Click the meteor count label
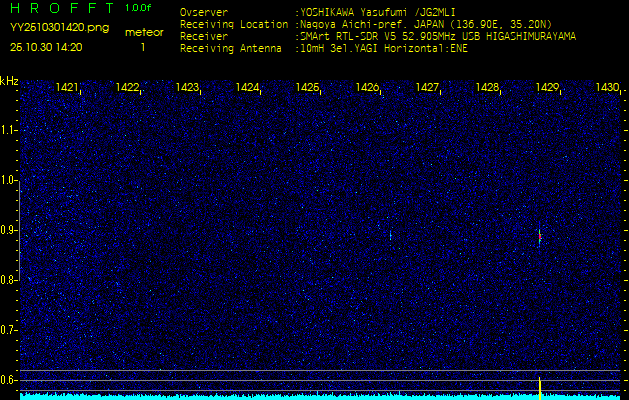 144,33
